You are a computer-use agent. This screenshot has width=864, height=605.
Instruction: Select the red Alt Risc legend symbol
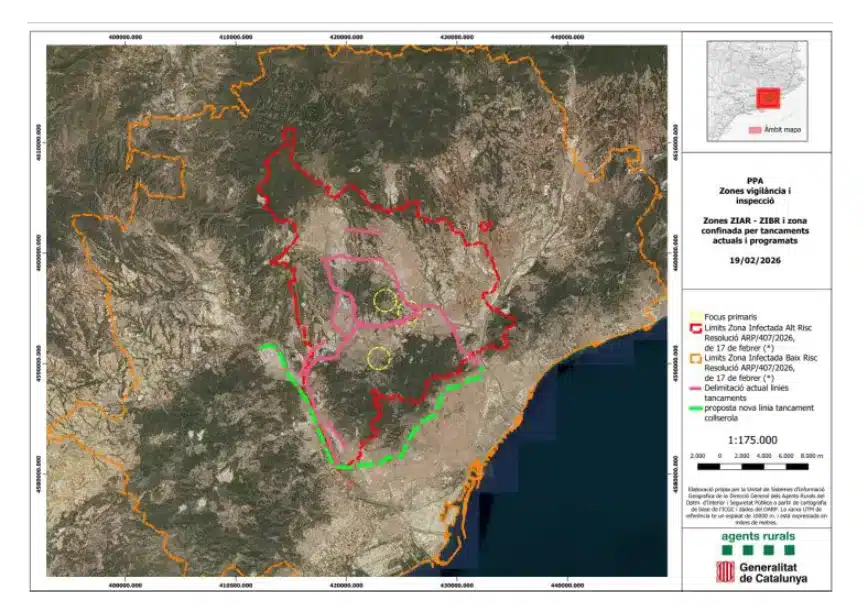click(695, 327)
